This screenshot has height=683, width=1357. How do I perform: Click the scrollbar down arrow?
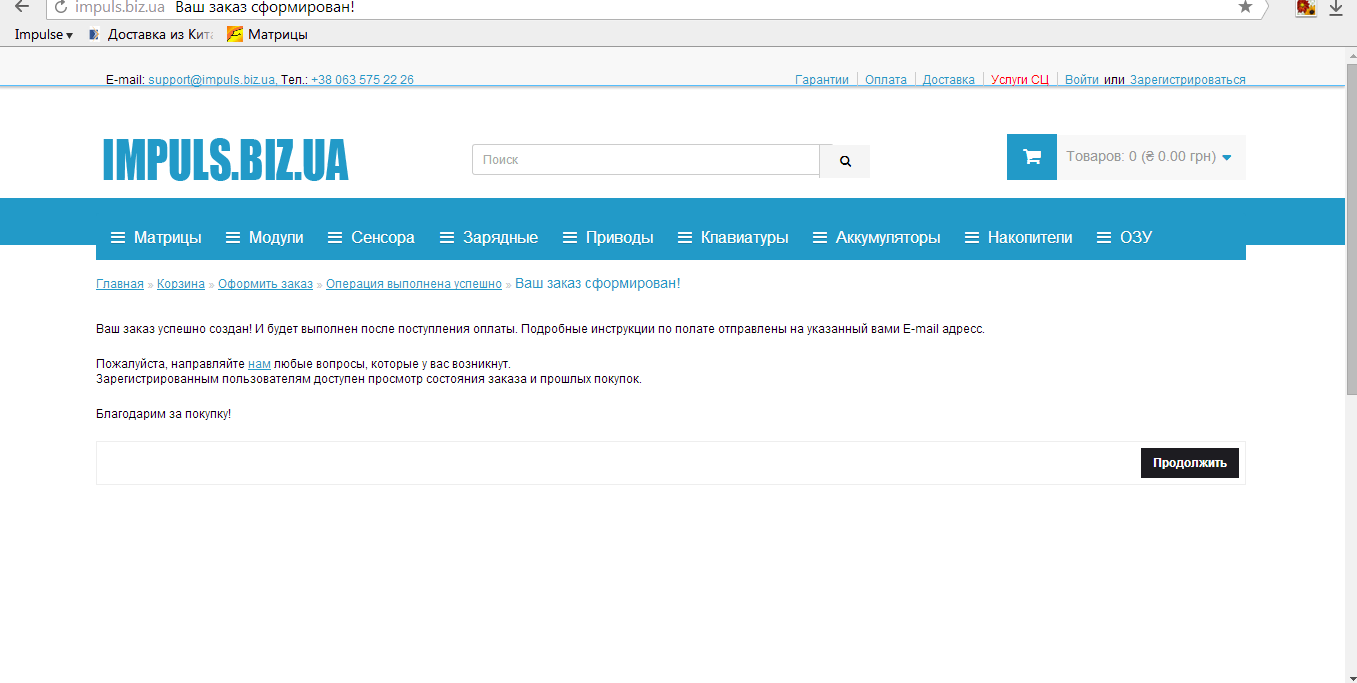(x=1352, y=677)
